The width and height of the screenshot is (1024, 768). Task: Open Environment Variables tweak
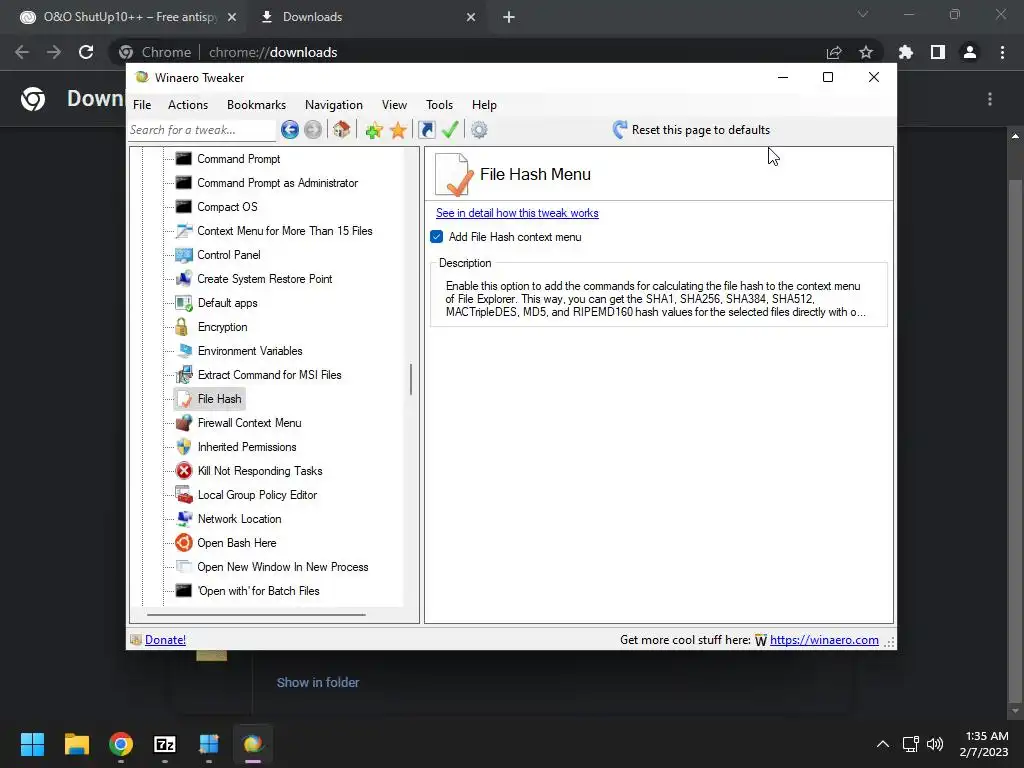point(249,351)
